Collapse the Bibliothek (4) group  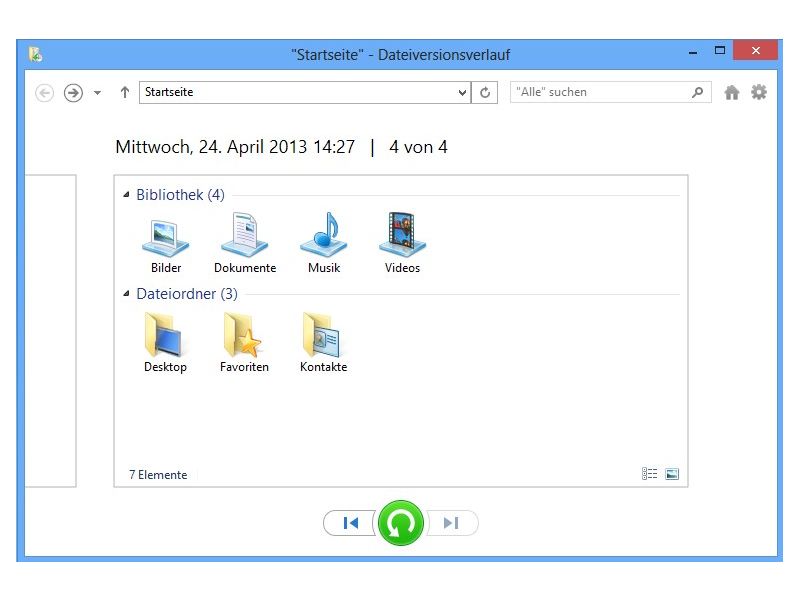pyautogui.click(x=126, y=194)
